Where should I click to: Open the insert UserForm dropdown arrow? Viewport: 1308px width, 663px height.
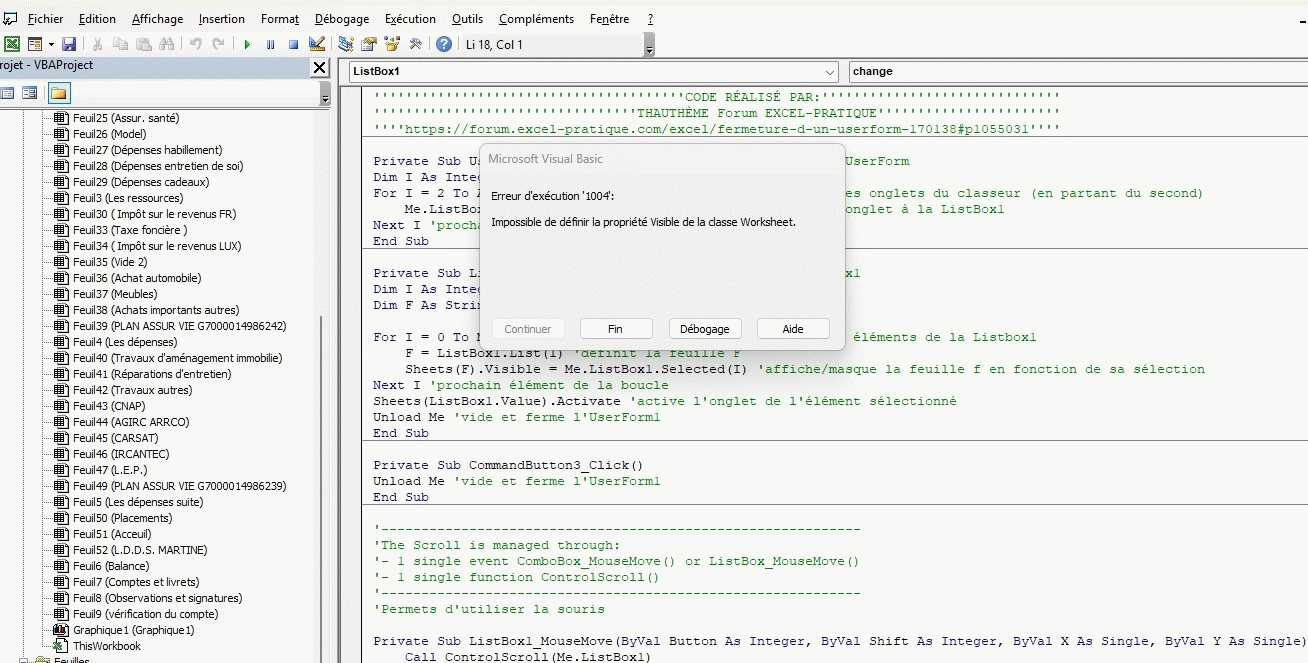click(x=51, y=45)
